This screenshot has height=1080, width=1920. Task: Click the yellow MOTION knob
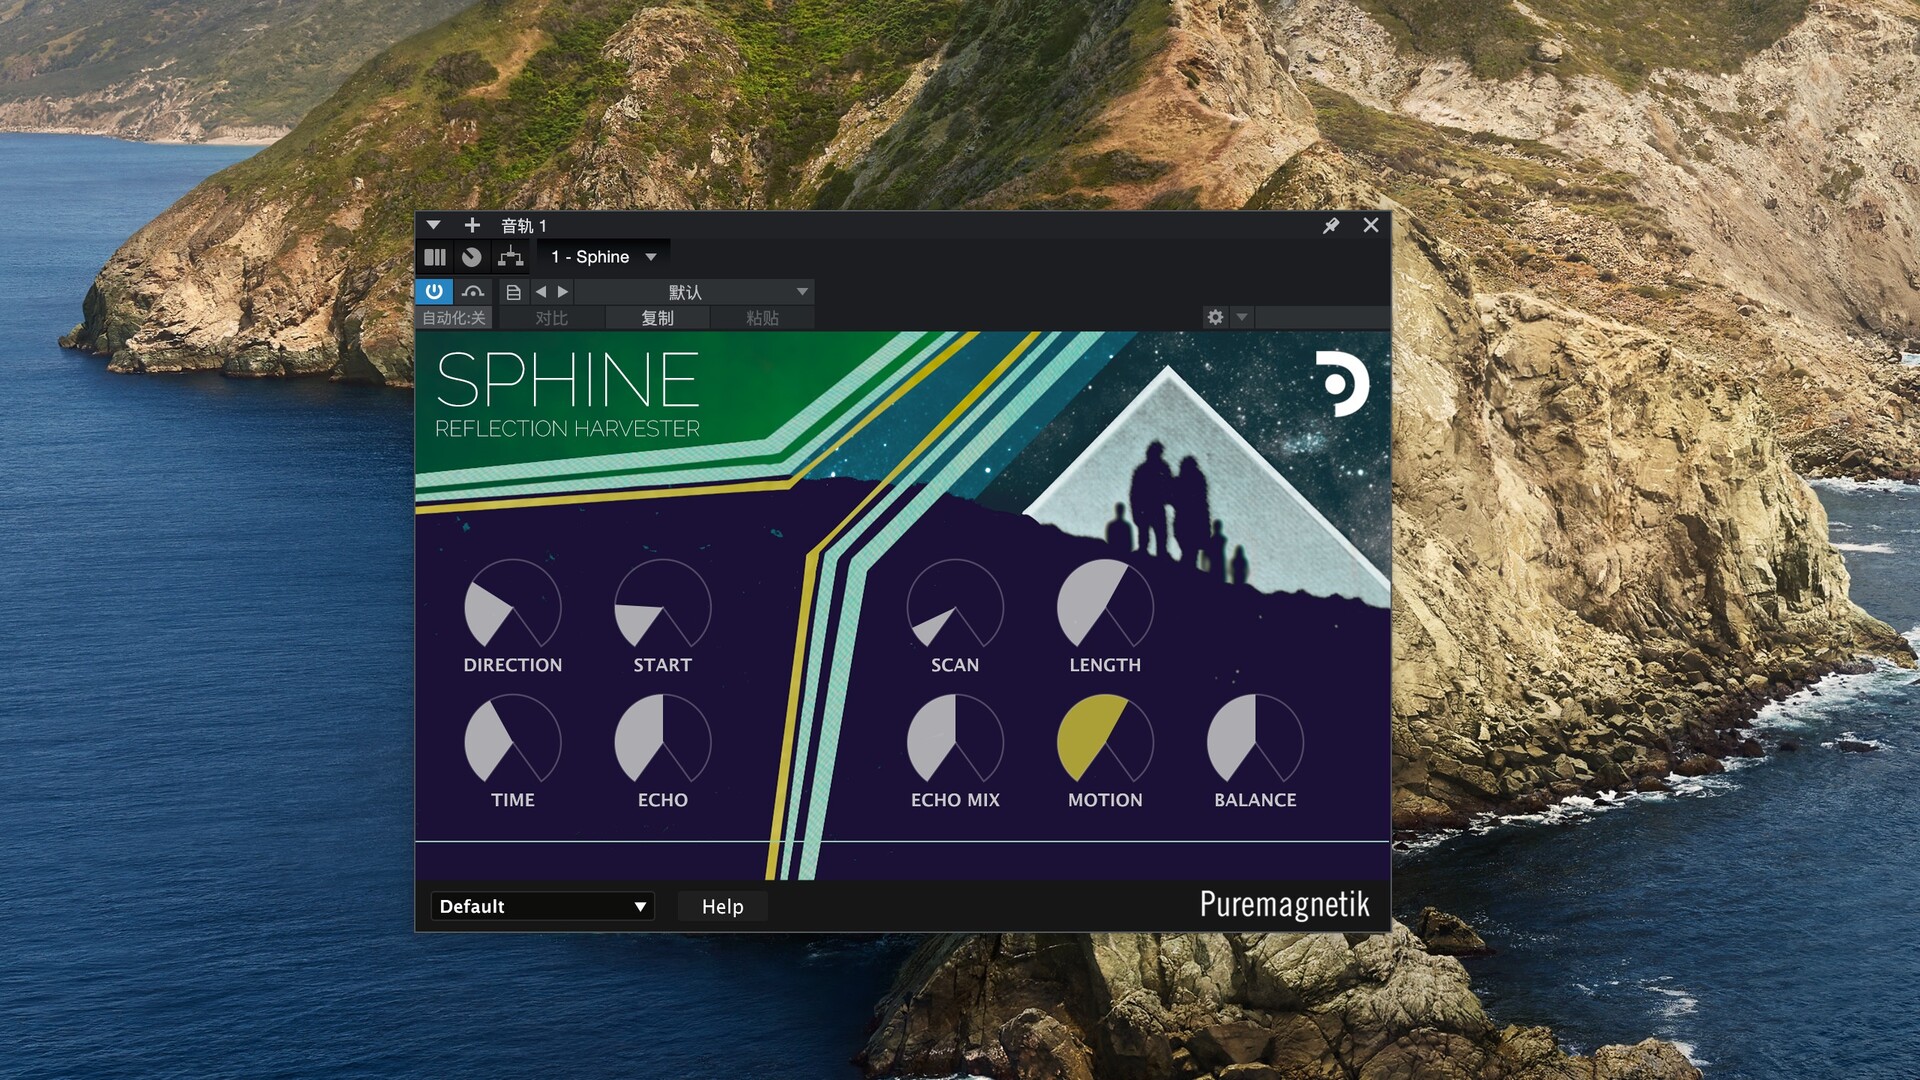coord(1105,741)
